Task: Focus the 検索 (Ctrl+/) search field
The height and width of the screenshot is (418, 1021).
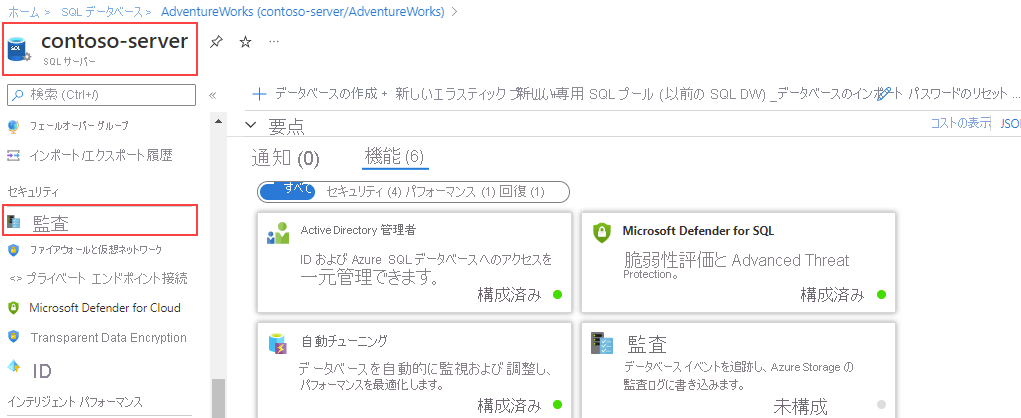Action: coord(101,95)
